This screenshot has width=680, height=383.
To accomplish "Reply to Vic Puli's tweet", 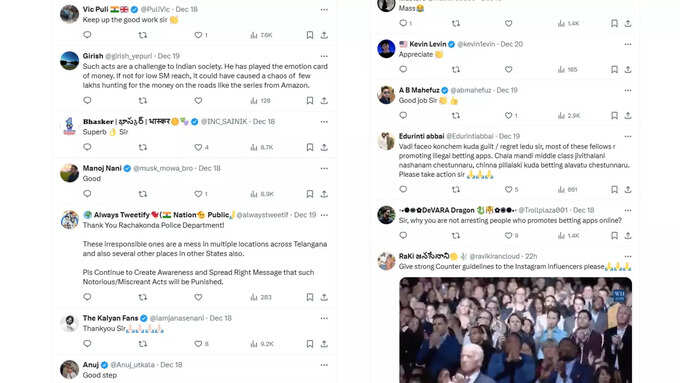I will click(87, 35).
